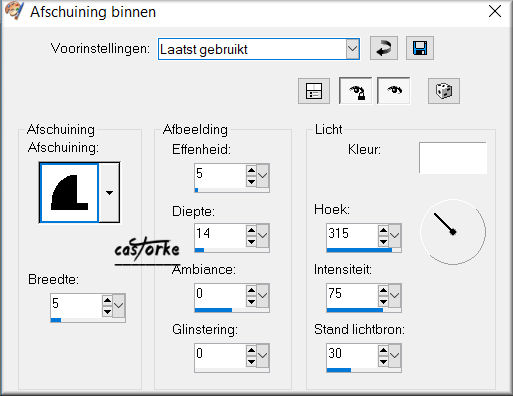513x396 pixels.
Task: Open the Voorinstellingen presets dropdown
Action: pos(352,49)
